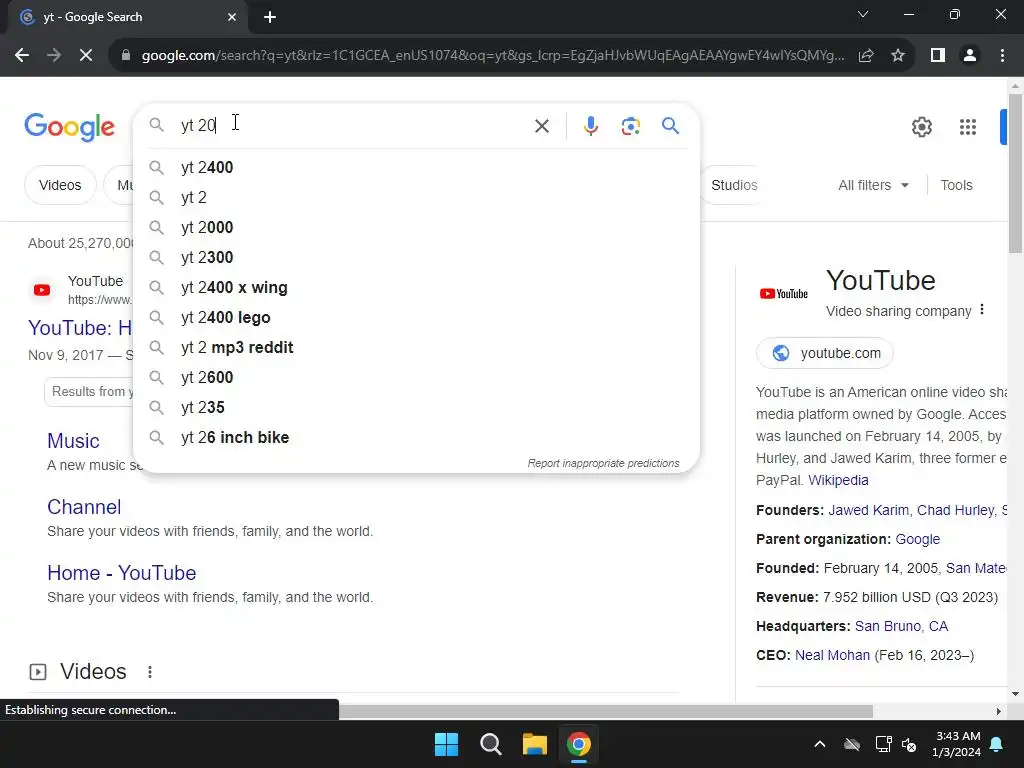Open the Wikipedia link

point(838,480)
